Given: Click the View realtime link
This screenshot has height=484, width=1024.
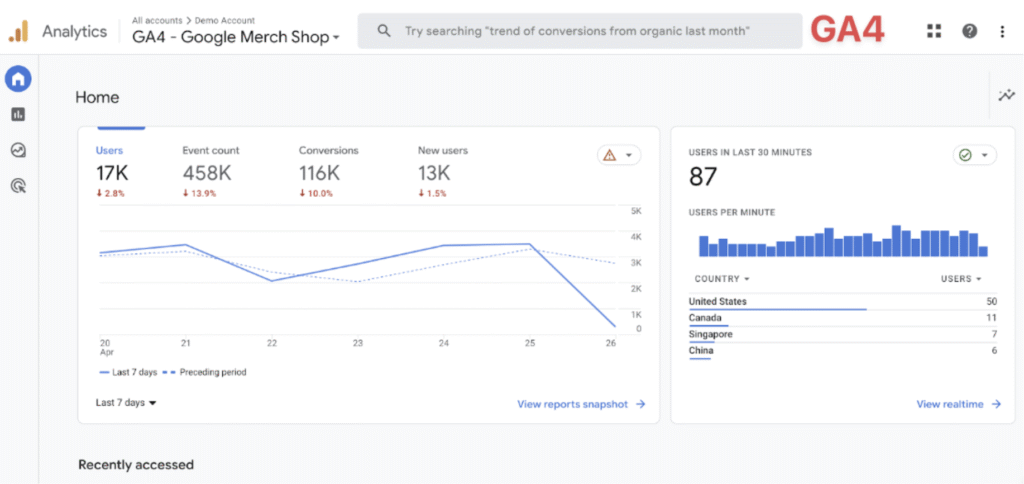Looking at the screenshot, I should point(957,404).
